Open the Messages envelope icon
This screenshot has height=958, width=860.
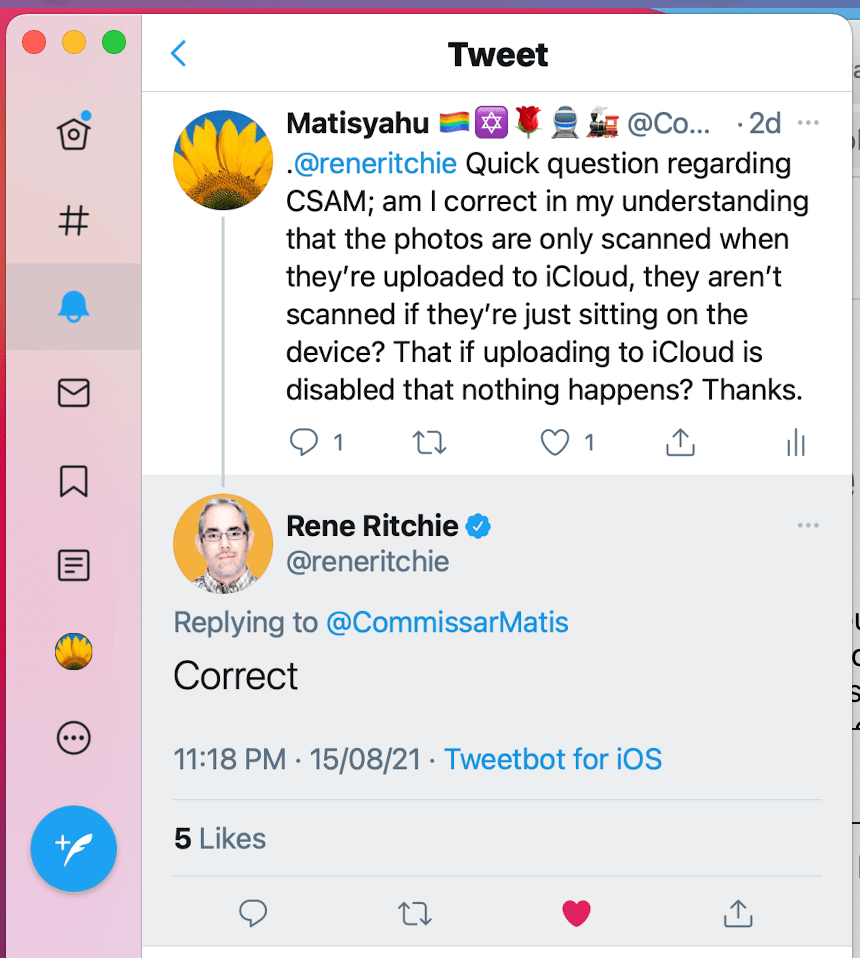coord(74,394)
